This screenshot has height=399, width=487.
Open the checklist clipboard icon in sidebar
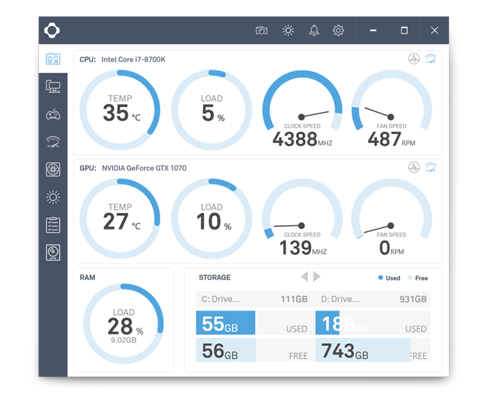[53, 225]
